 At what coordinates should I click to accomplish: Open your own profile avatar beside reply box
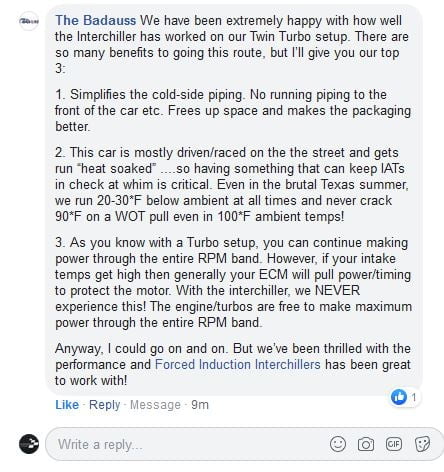(29, 444)
